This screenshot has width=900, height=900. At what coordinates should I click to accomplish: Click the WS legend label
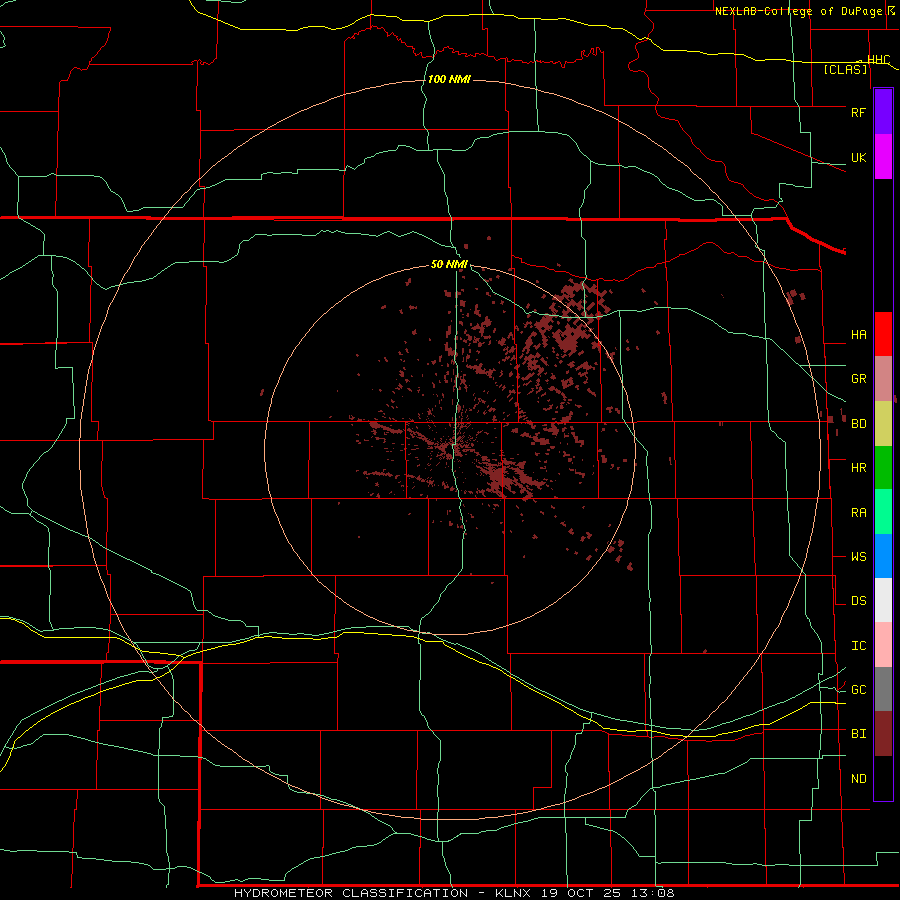(x=858, y=557)
